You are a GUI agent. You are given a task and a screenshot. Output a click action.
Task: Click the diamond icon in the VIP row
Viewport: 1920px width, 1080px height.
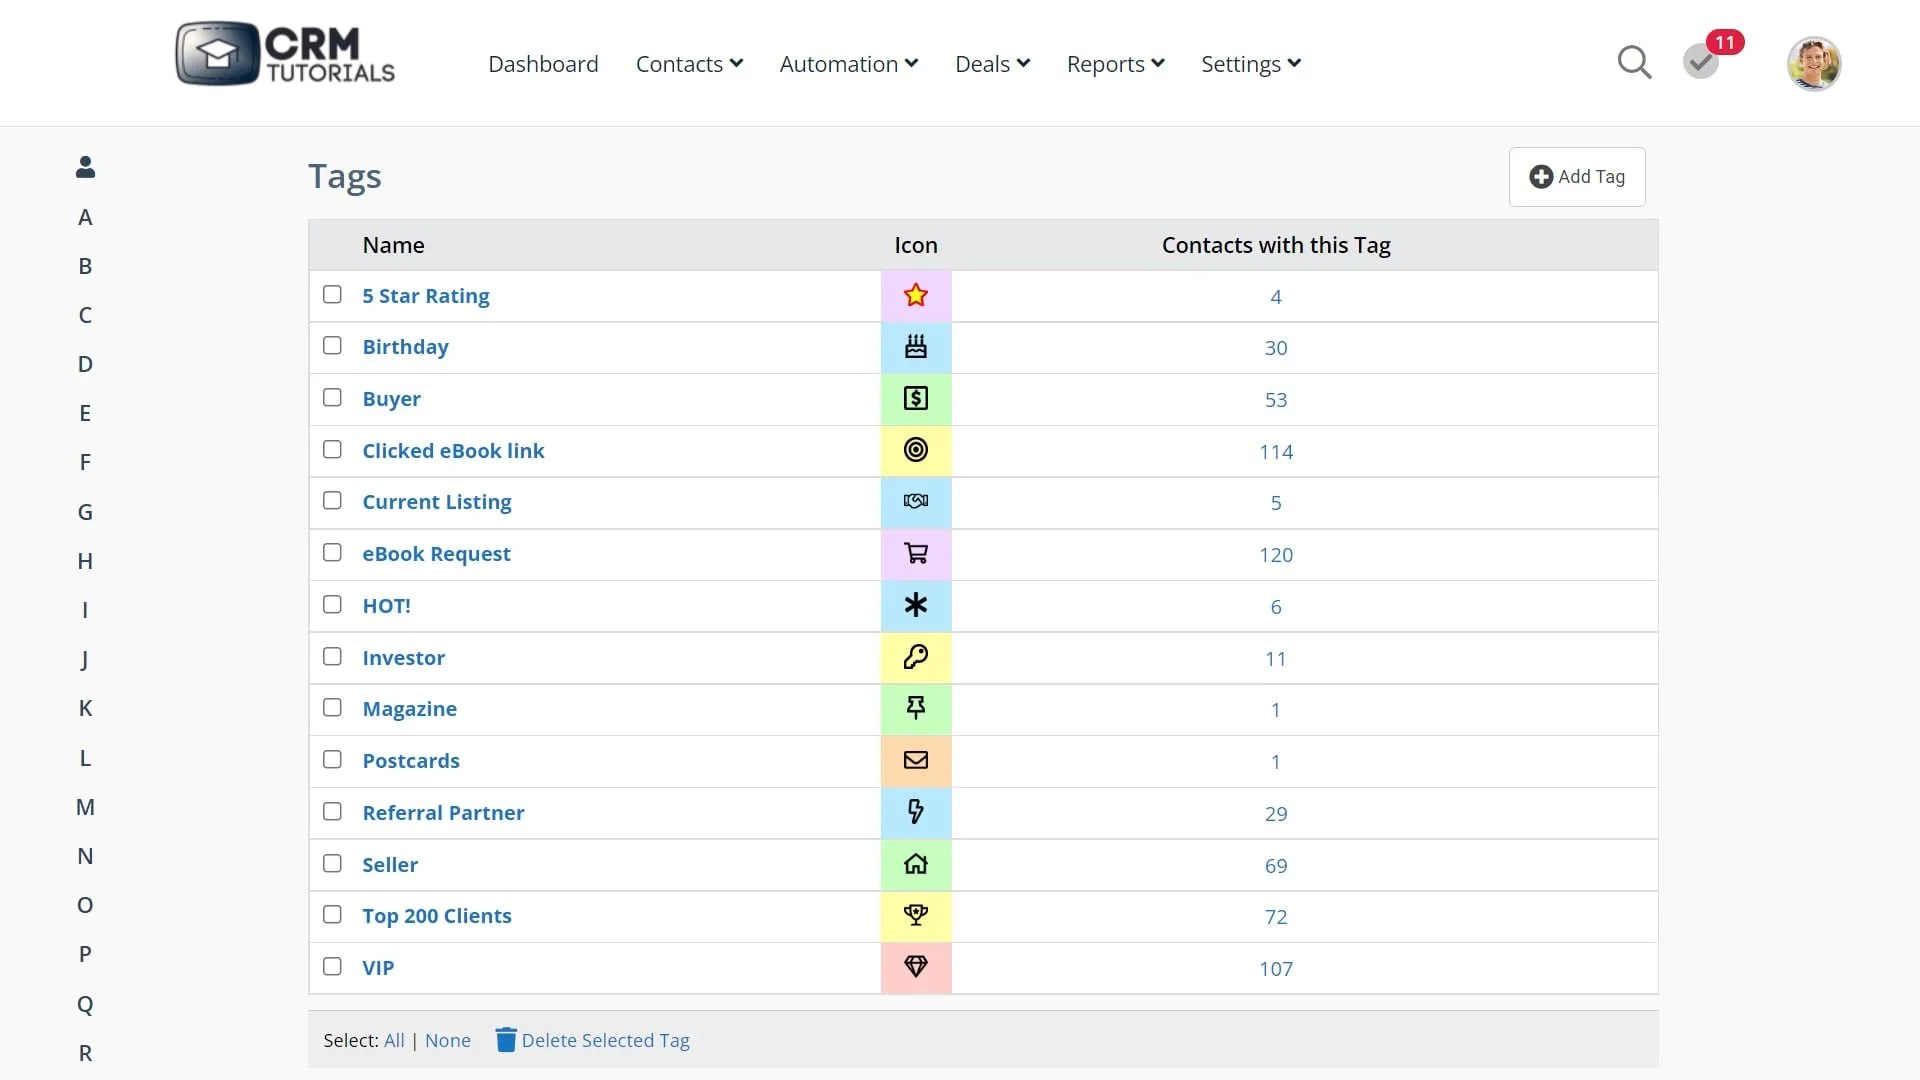[915, 967]
